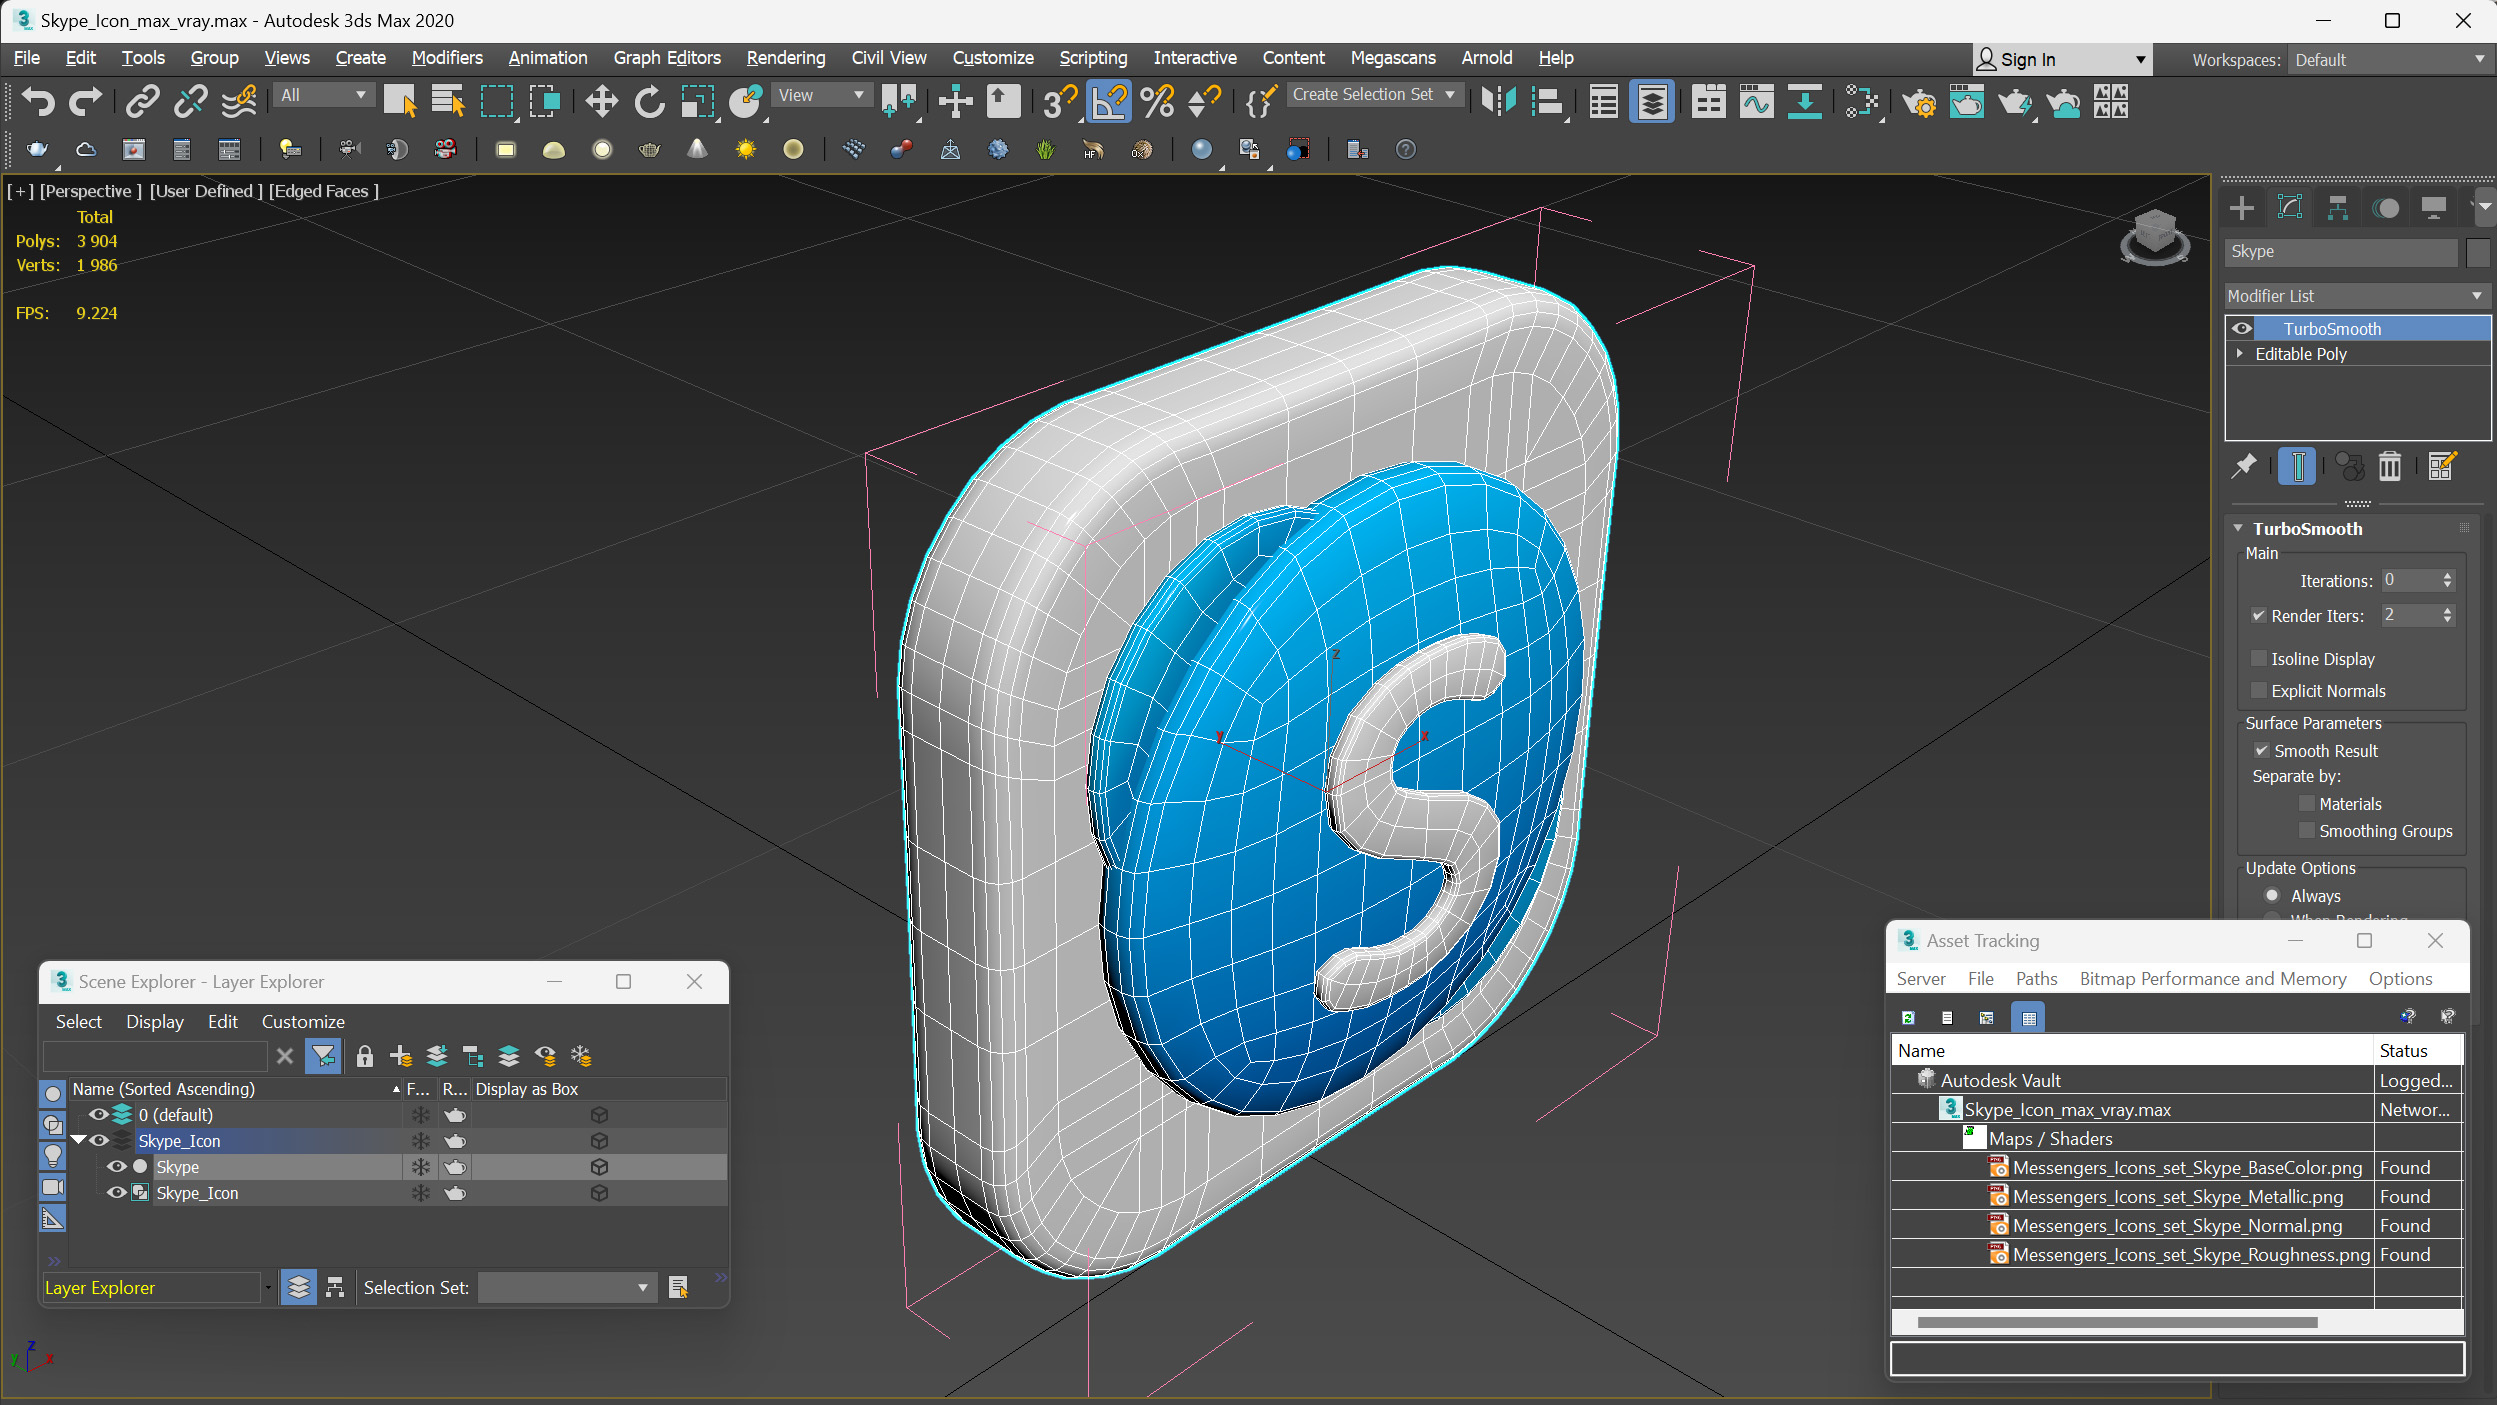2497x1405 pixels.
Task: Click the Scene Explorer search field
Action: point(155,1056)
